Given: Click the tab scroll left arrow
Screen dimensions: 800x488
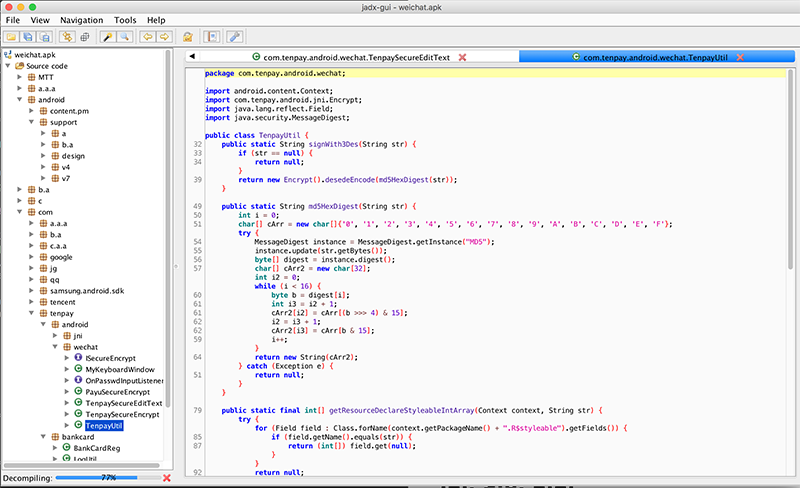Looking at the screenshot, I should [192, 57].
